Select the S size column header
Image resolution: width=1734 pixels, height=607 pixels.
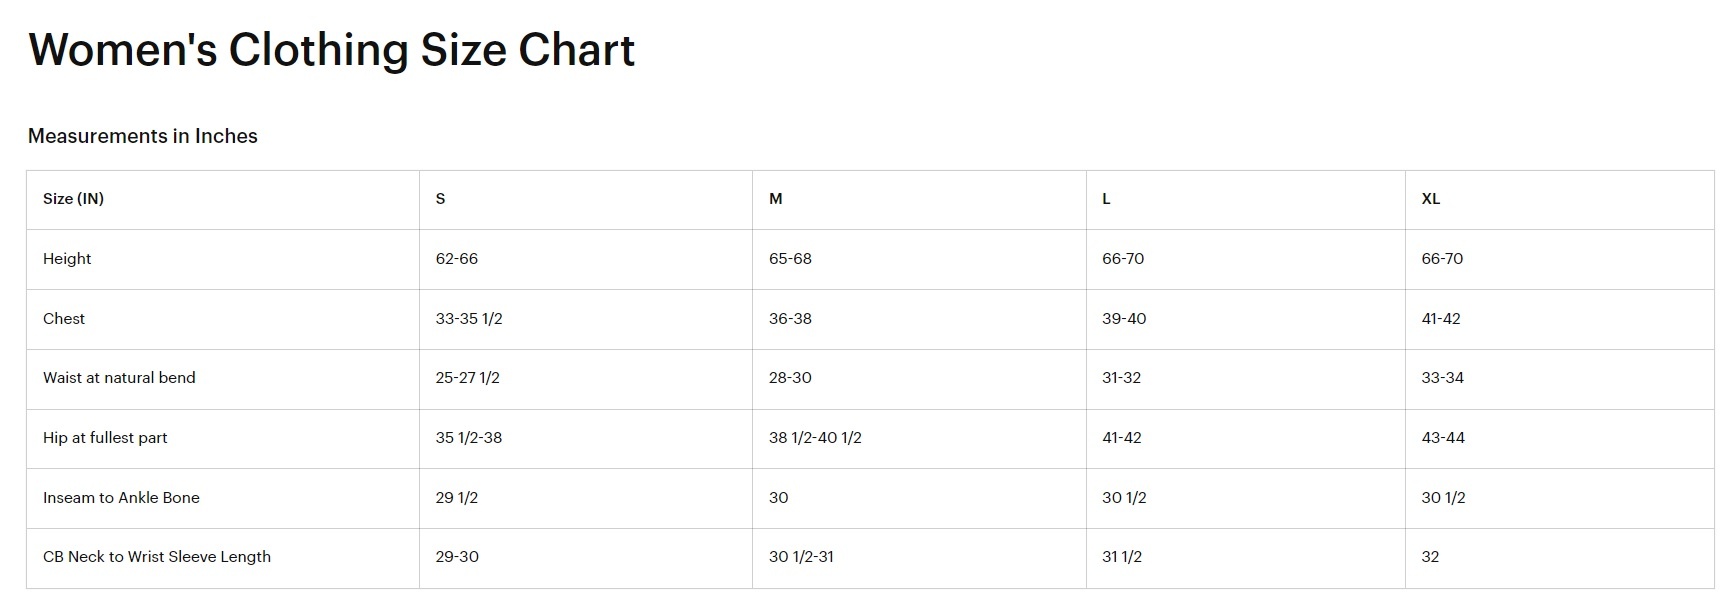tap(440, 199)
